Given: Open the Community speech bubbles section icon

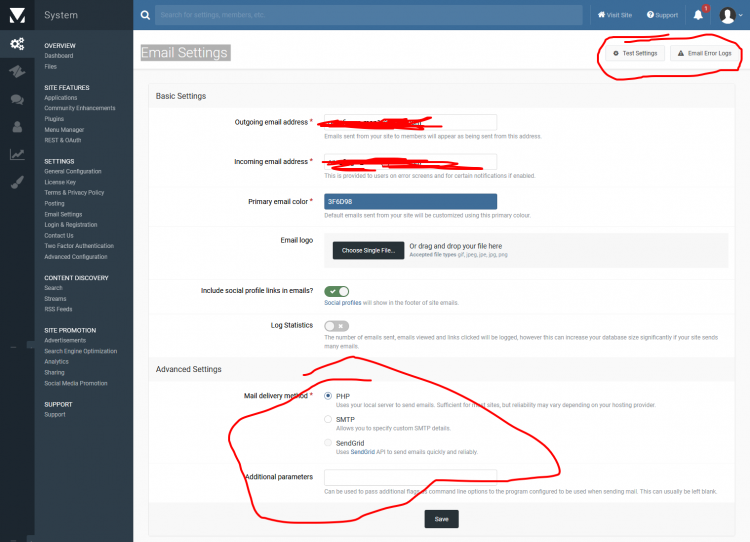Looking at the screenshot, I should [x=17, y=99].
